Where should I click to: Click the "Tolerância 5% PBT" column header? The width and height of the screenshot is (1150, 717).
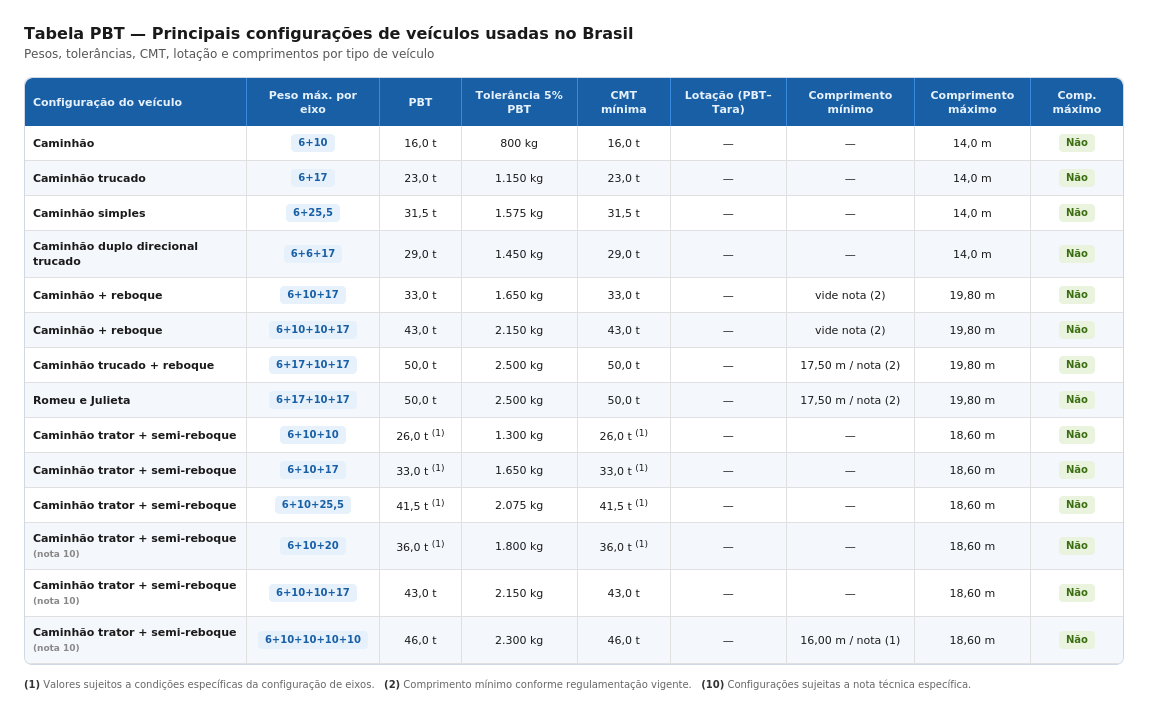coord(519,102)
